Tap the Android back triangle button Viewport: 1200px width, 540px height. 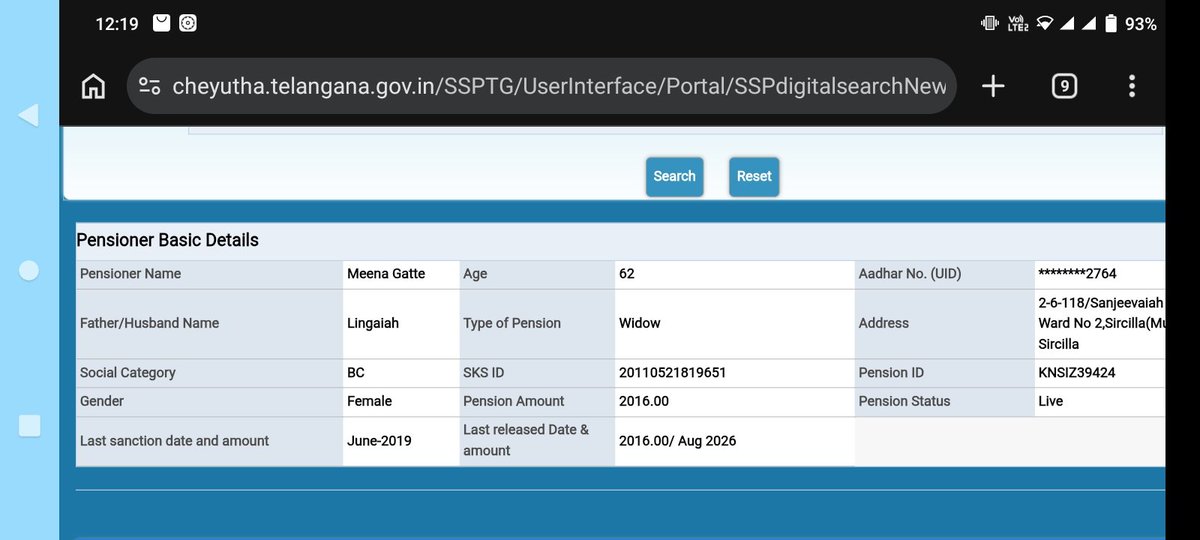click(x=28, y=115)
